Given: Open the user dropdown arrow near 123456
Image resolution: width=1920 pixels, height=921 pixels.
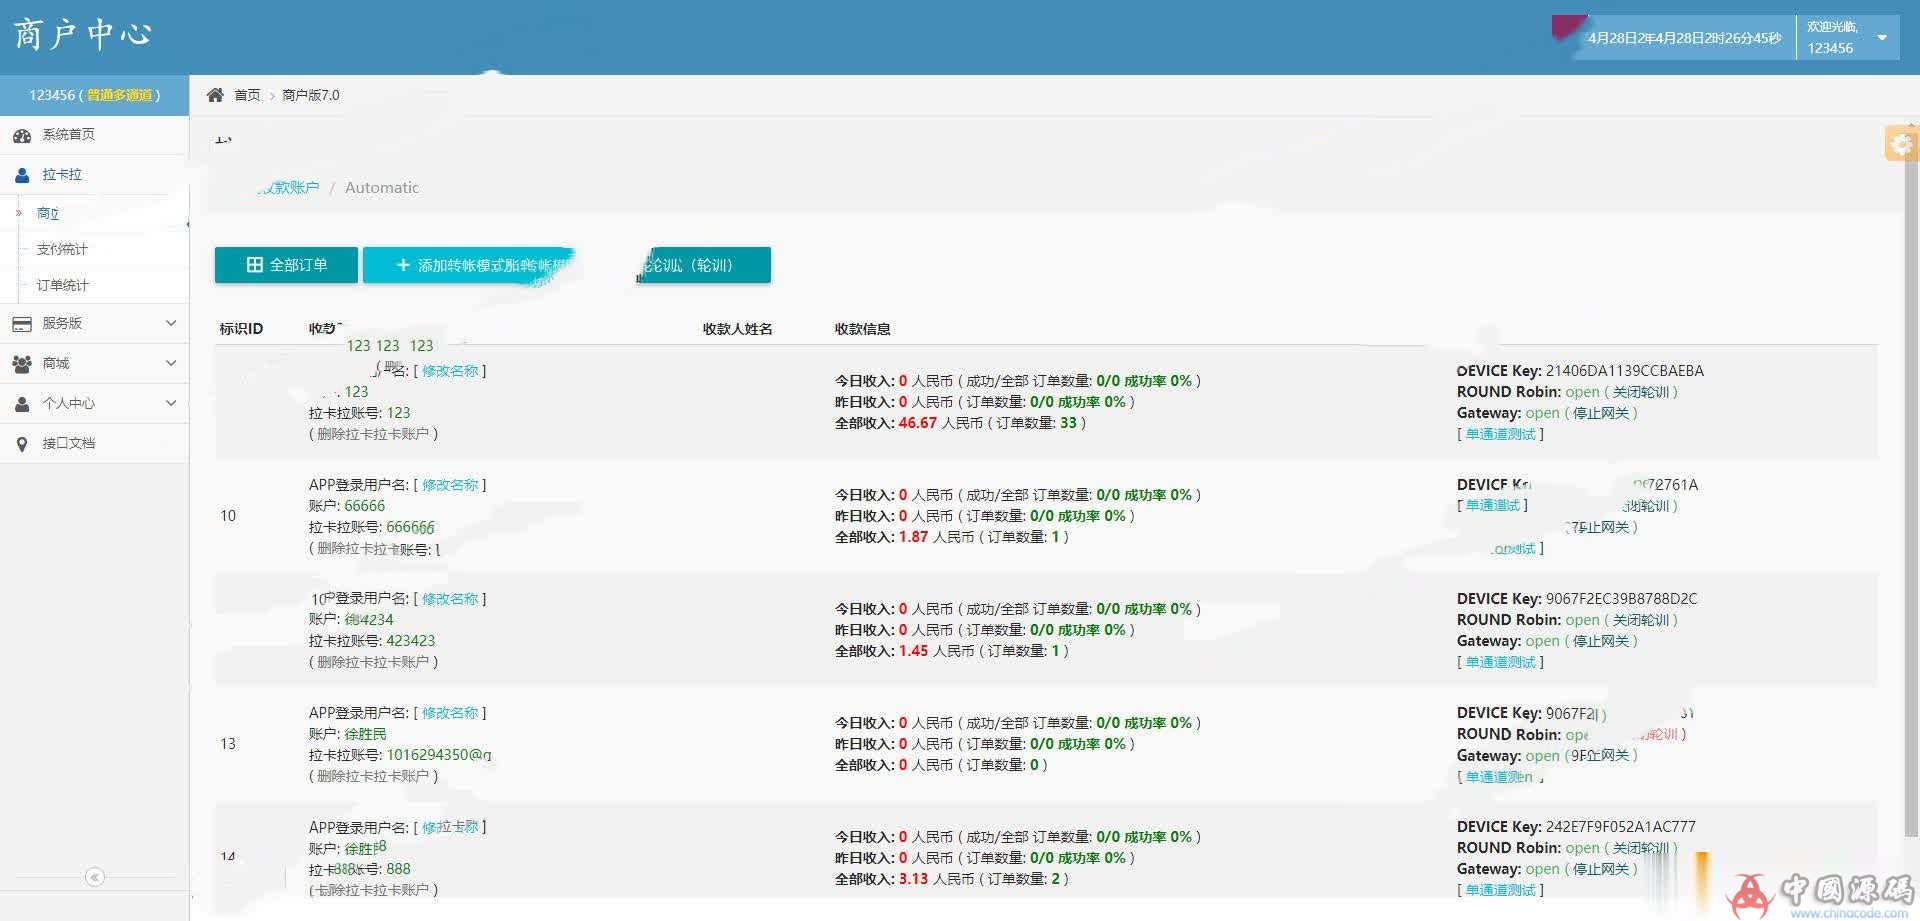Looking at the screenshot, I should point(1882,38).
